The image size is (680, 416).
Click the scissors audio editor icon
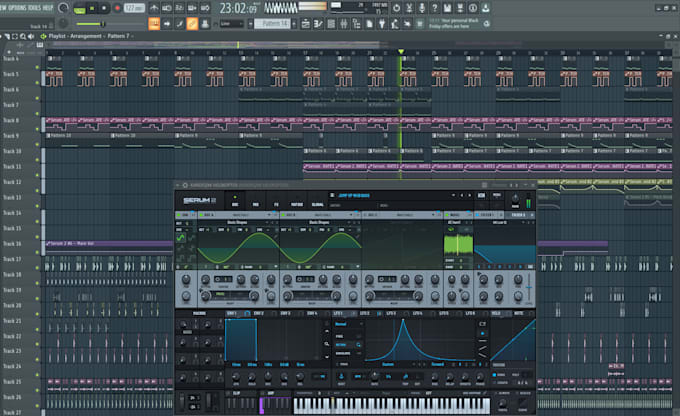point(409,8)
